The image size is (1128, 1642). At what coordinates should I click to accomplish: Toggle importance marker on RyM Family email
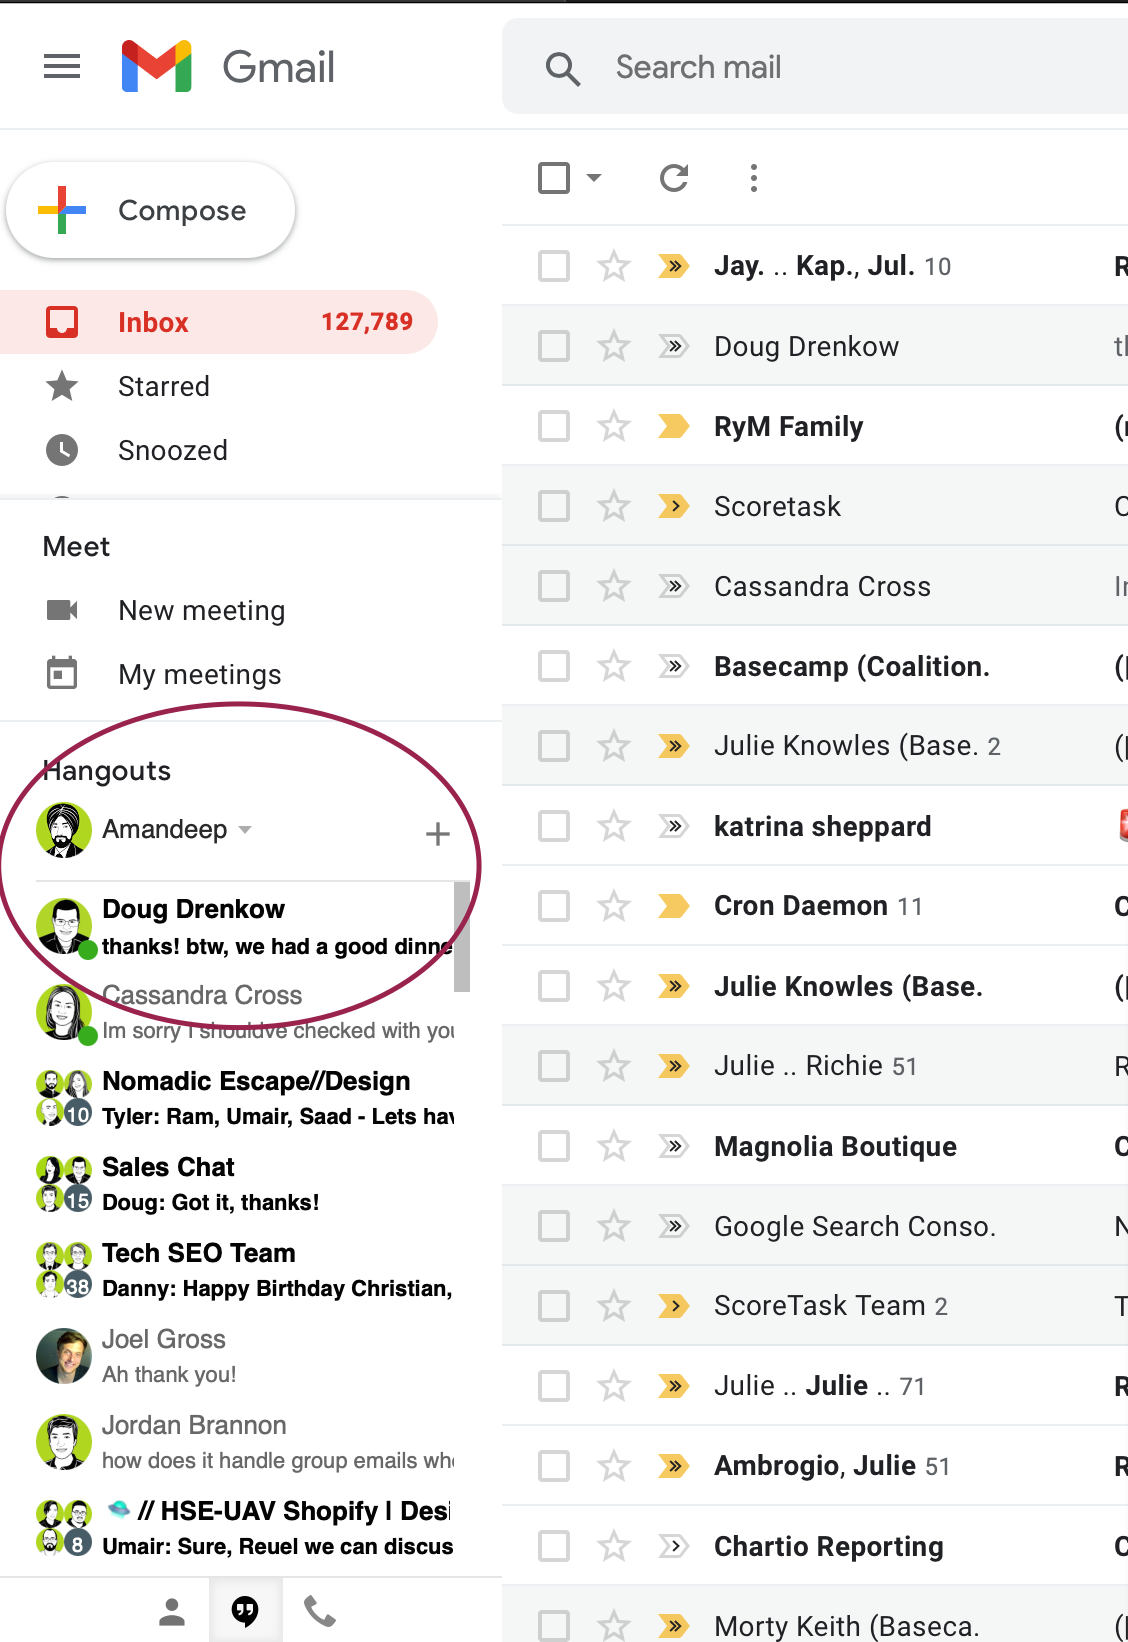point(674,426)
